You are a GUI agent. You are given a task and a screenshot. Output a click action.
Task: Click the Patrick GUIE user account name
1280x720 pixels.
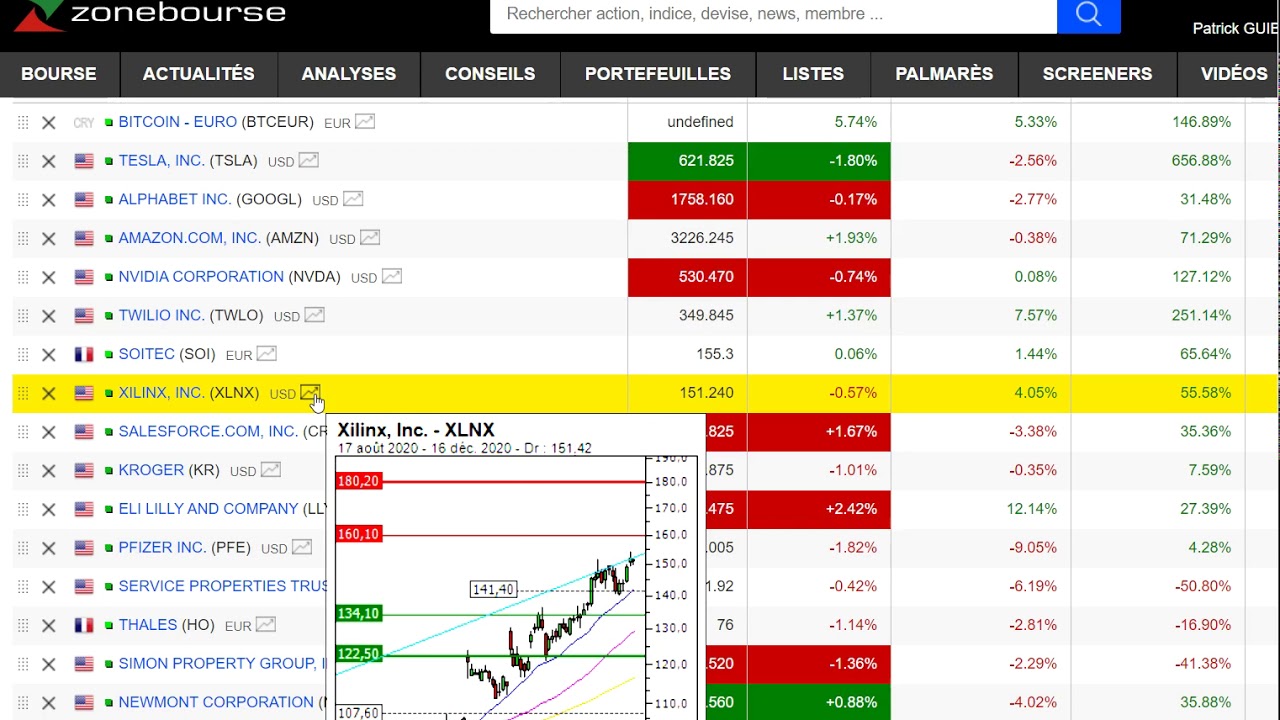tap(1236, 29)
